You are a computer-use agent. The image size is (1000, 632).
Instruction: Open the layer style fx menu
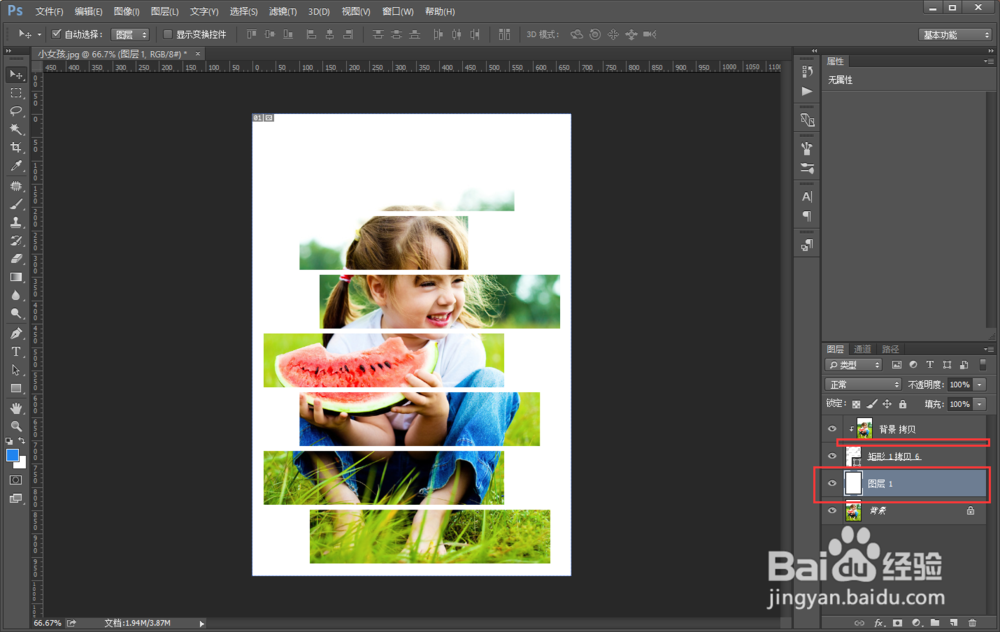(879, 622)
